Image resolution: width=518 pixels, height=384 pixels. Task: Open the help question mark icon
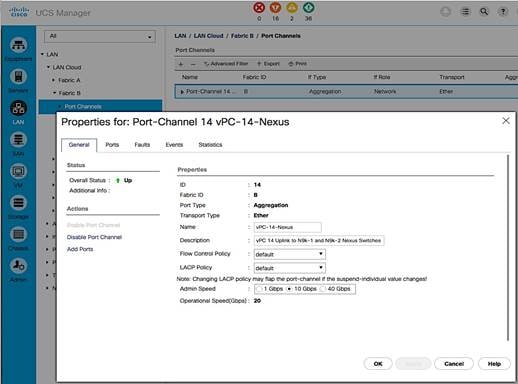pyautogui.click(x=503, y=12)
